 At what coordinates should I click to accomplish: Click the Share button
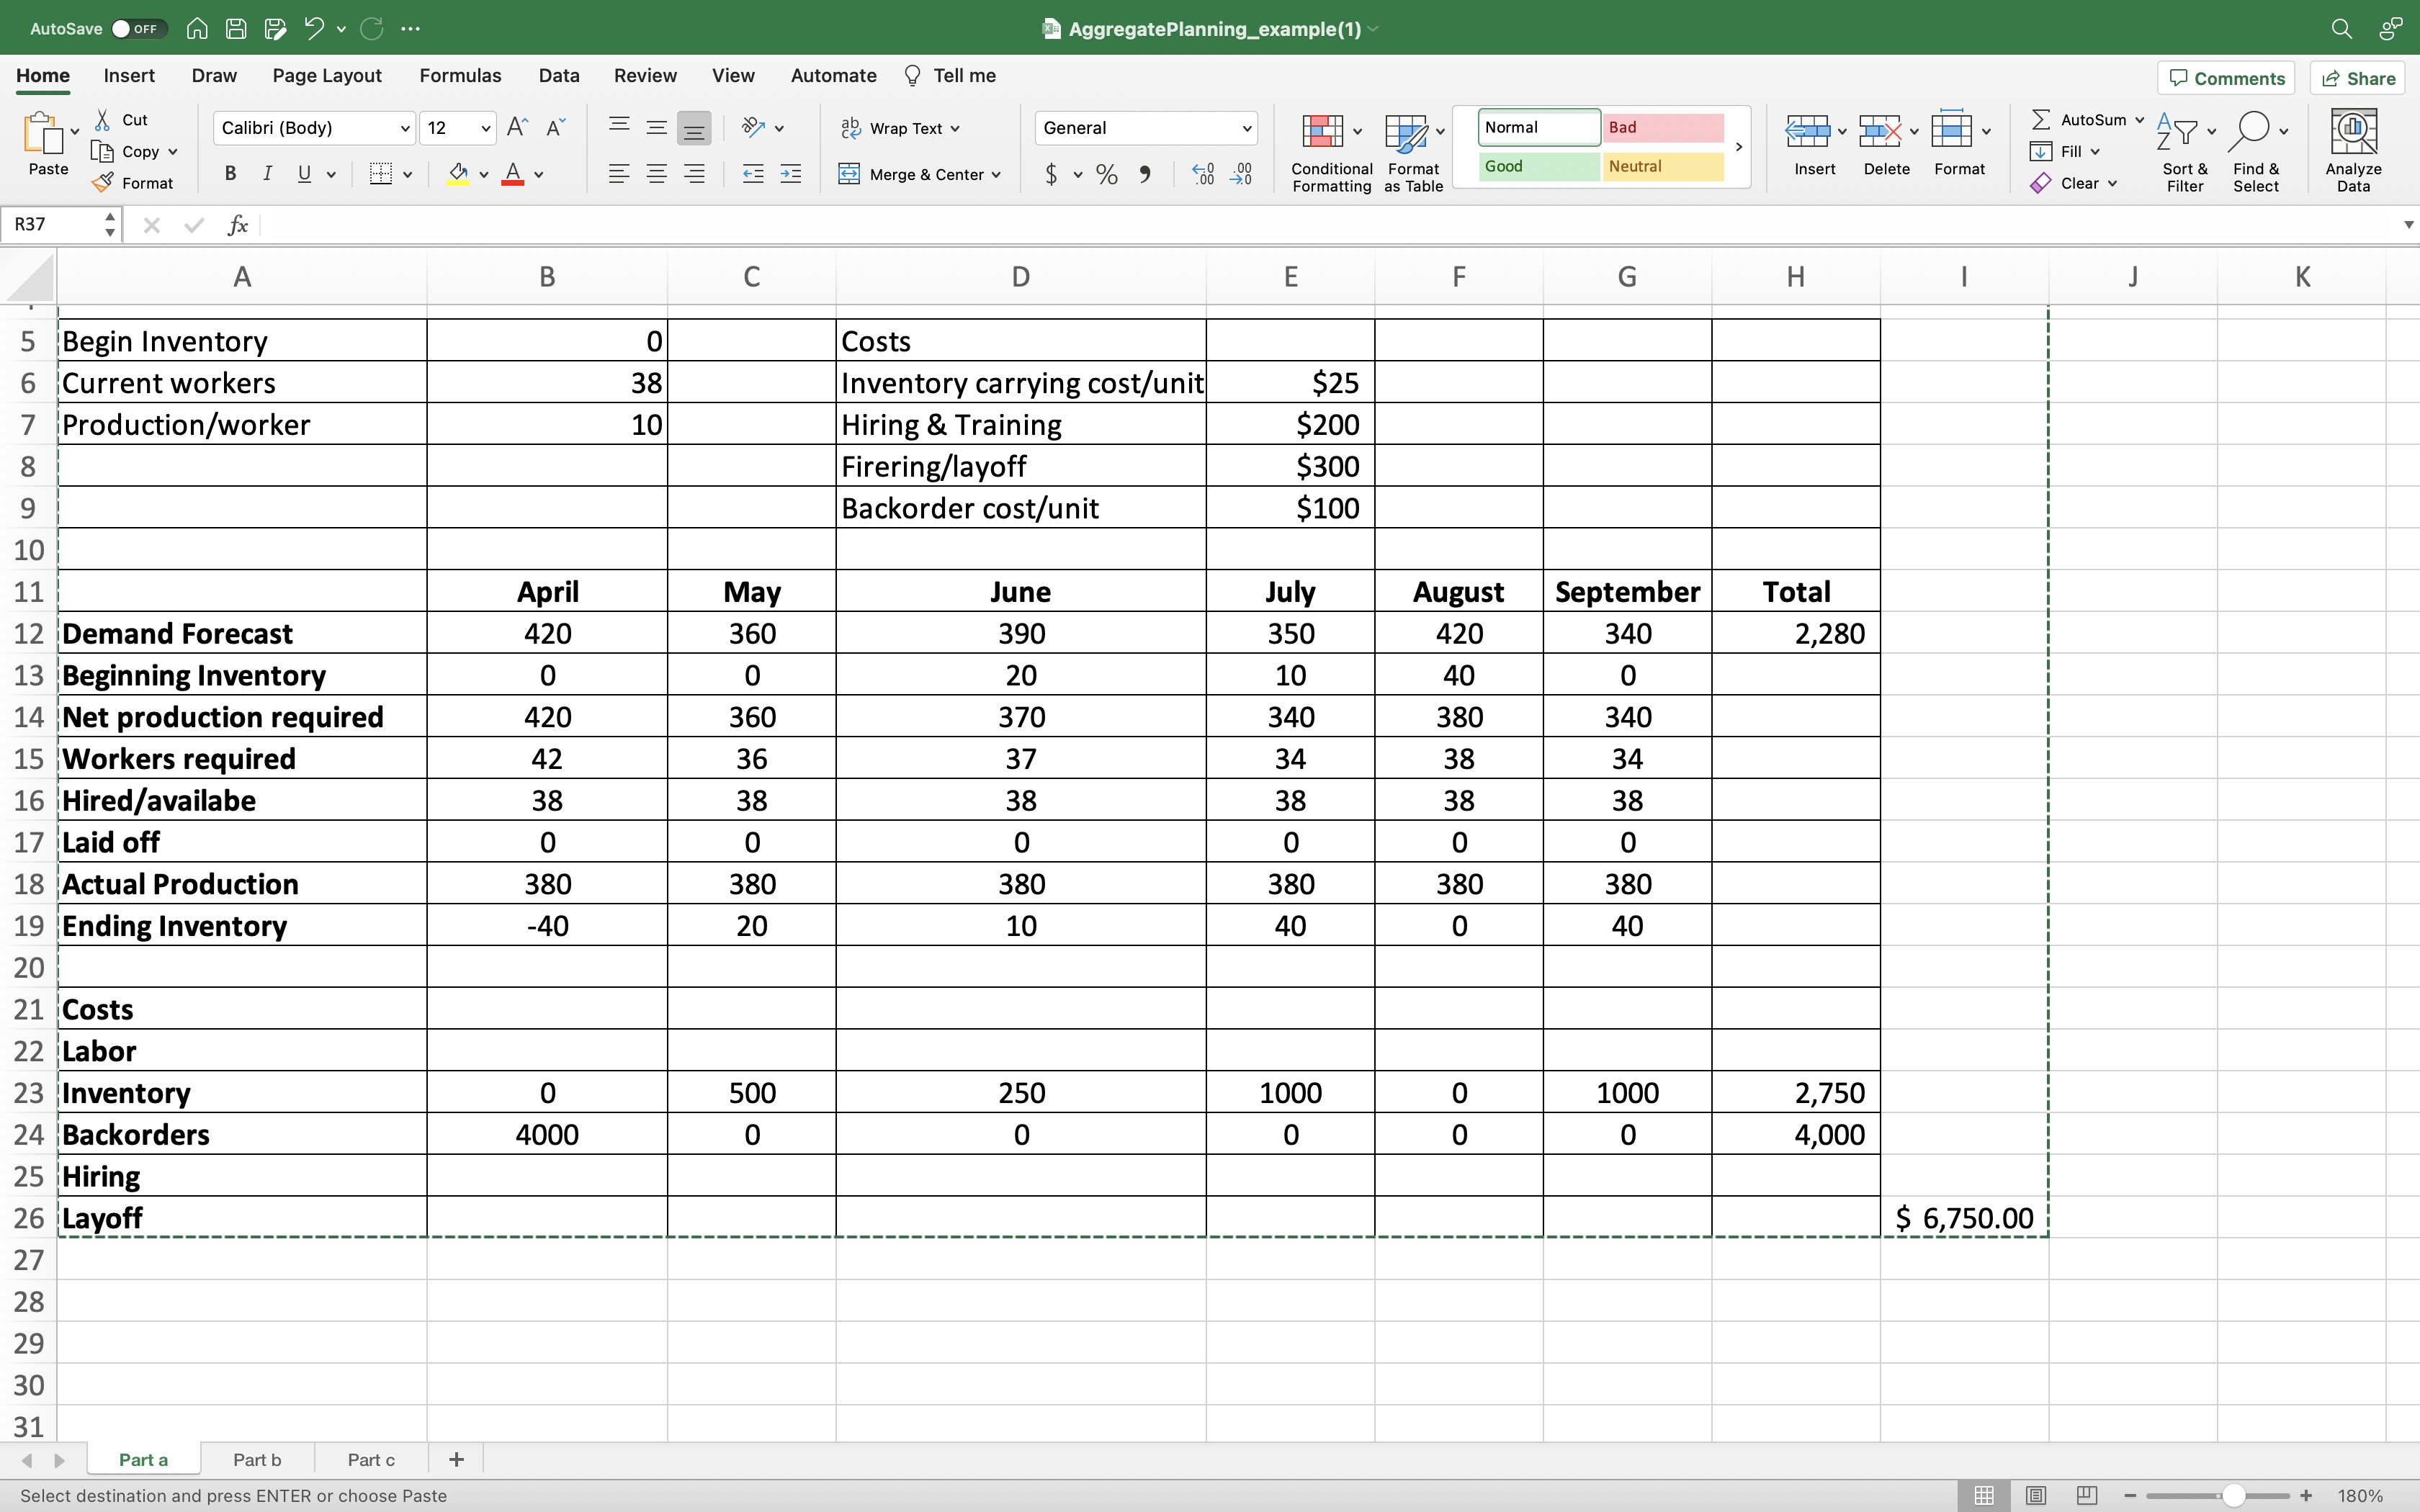[x=2358, y=78]
